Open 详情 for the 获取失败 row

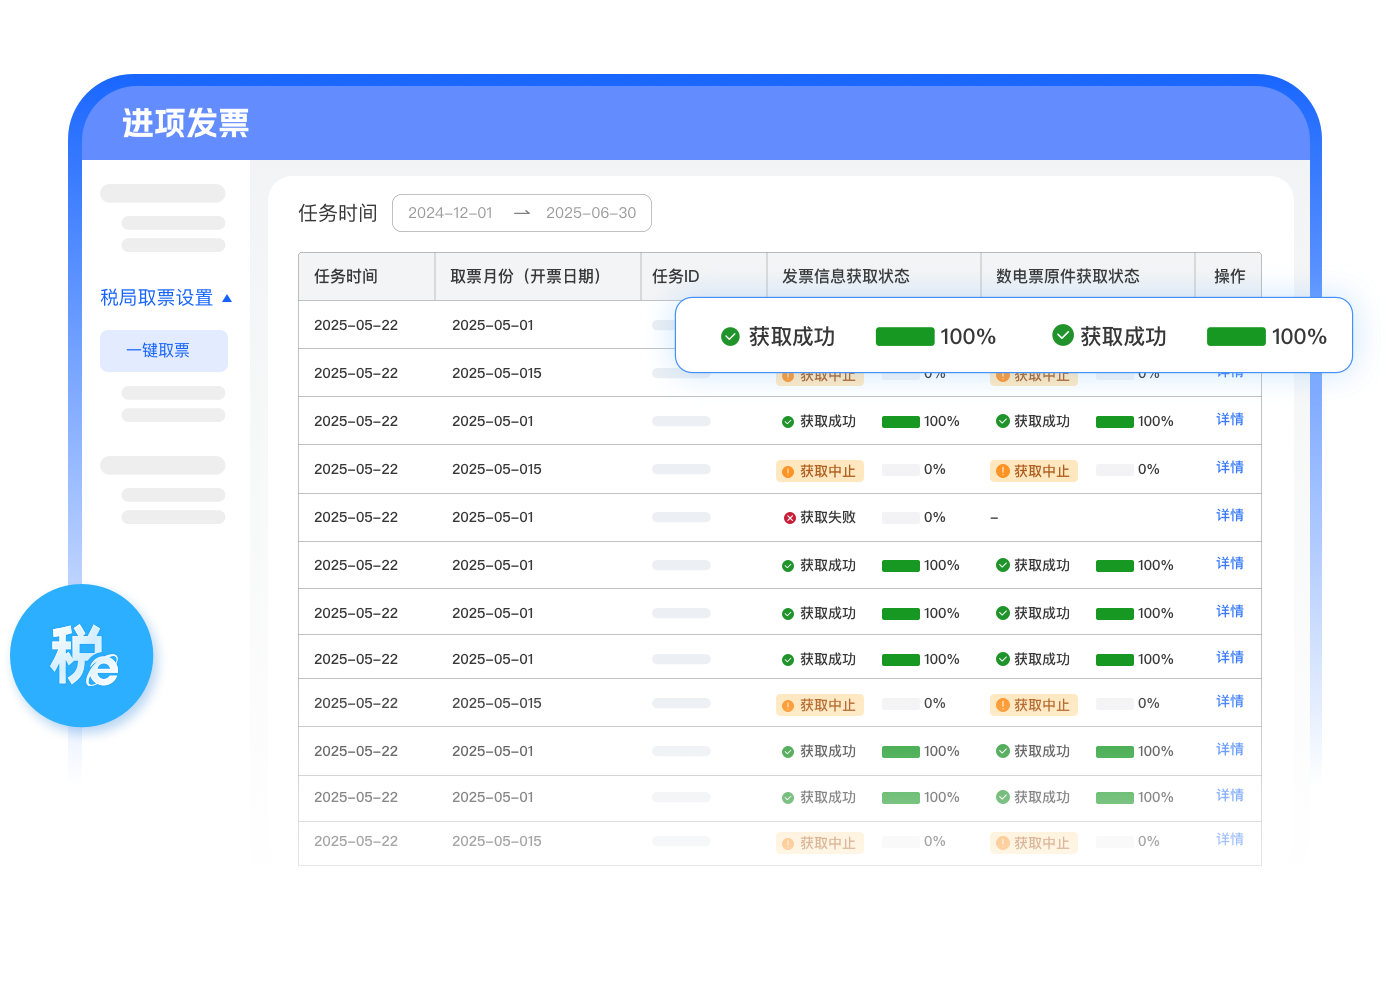click(1229, 516)
